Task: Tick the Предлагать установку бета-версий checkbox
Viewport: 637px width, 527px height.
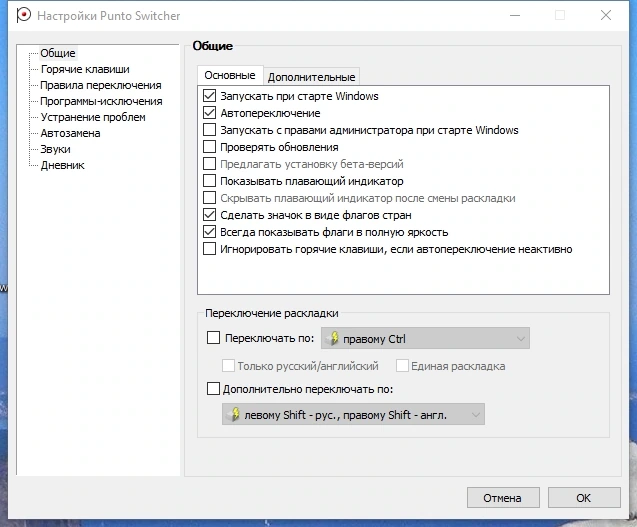Action: 209,164
